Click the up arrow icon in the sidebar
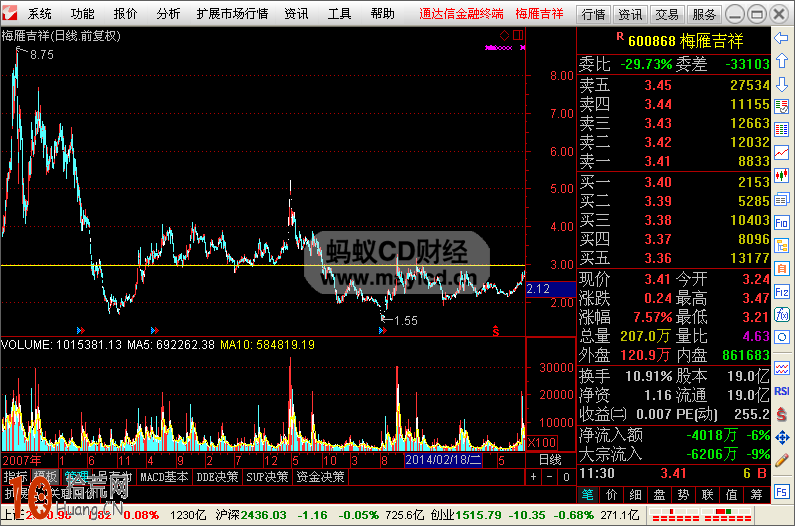The width and height of the screenshot is (795, 526). [x=781, y=61]
